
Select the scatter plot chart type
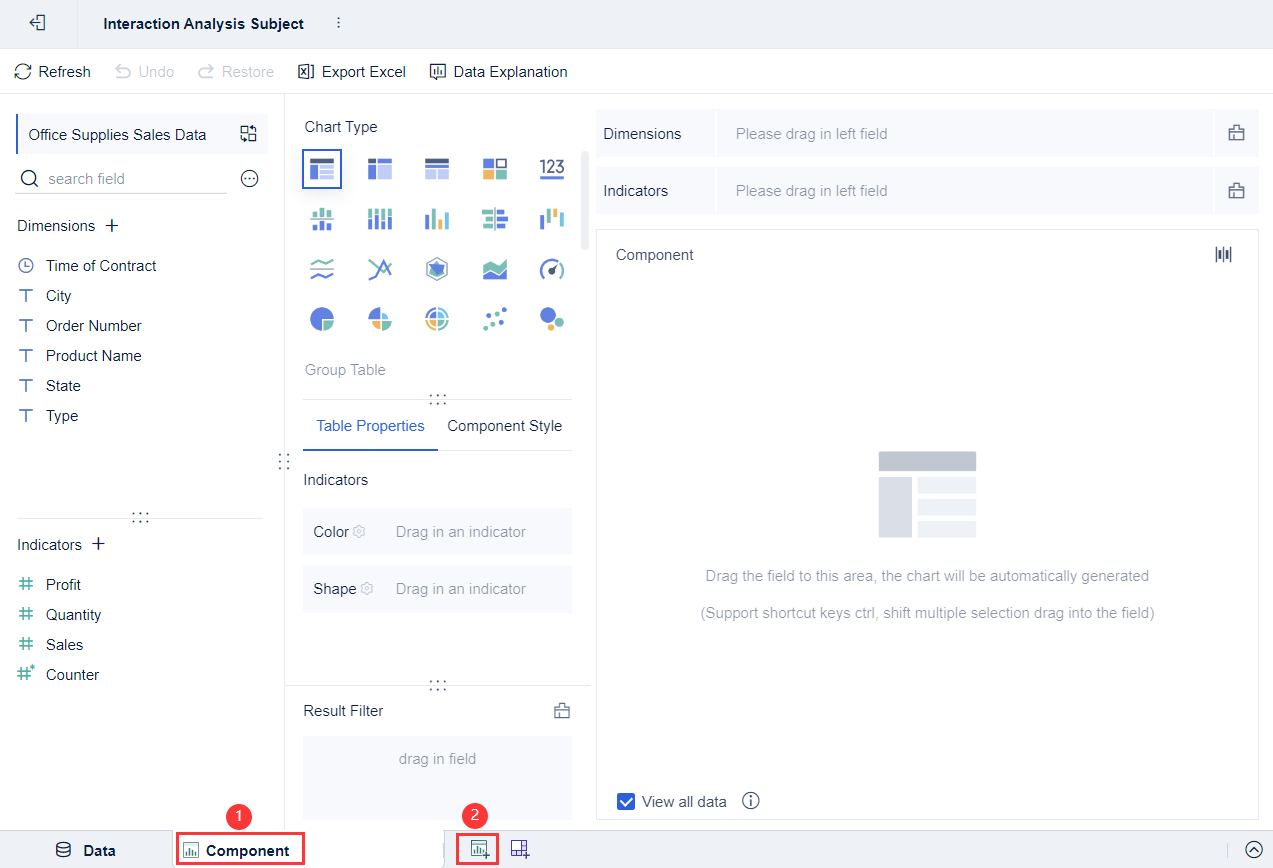point(494,318)
